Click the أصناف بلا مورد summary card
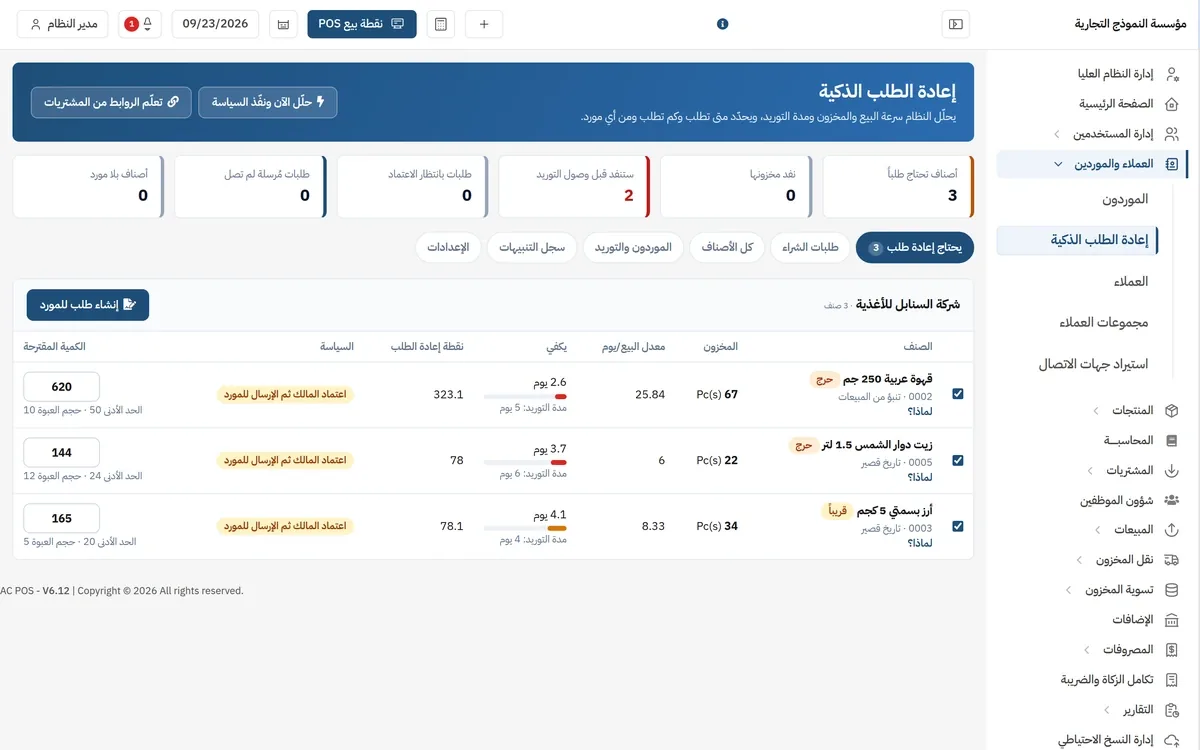This screenshot has width=1200, height=750. 87,187
